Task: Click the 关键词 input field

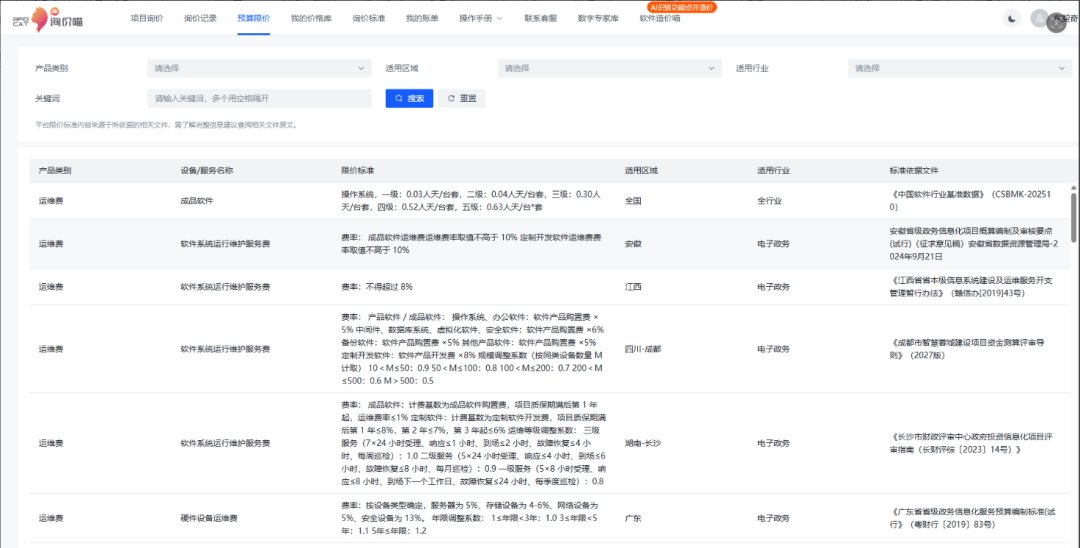Action: [259, 98]
